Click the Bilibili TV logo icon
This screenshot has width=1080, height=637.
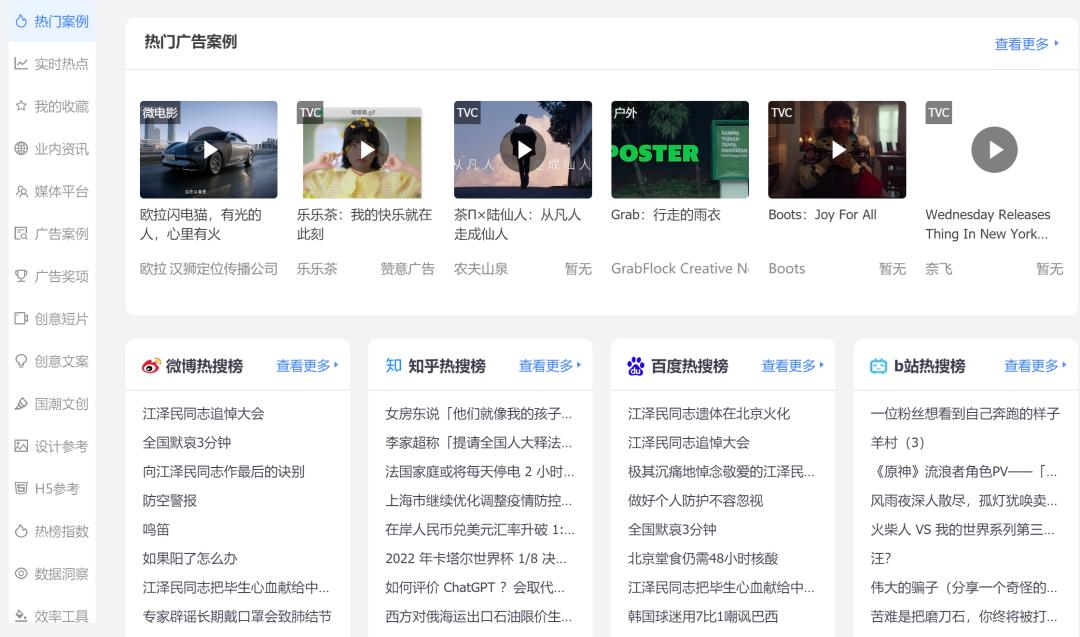click(x=878, y=365)
